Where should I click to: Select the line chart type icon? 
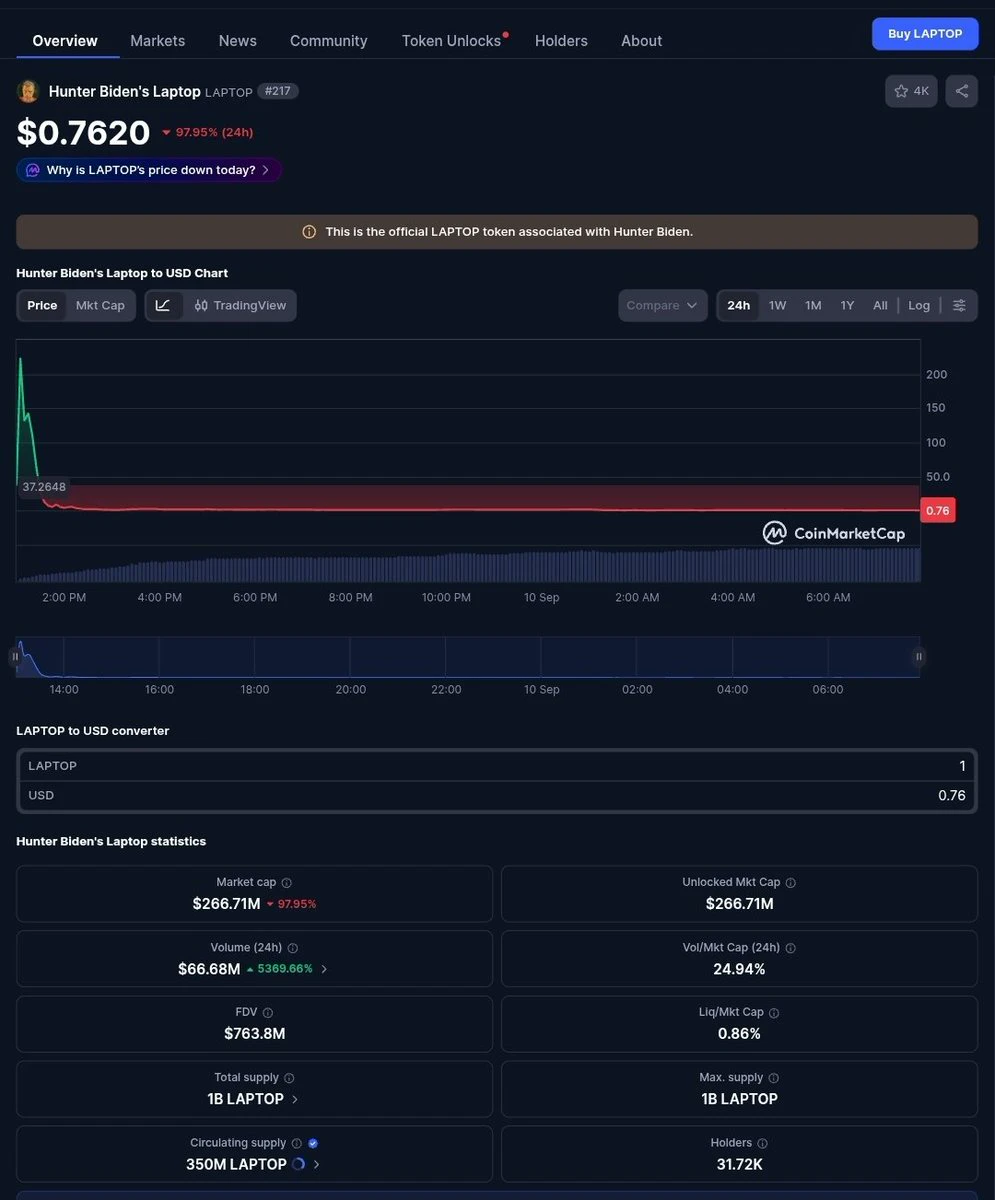tap(163, 305)
